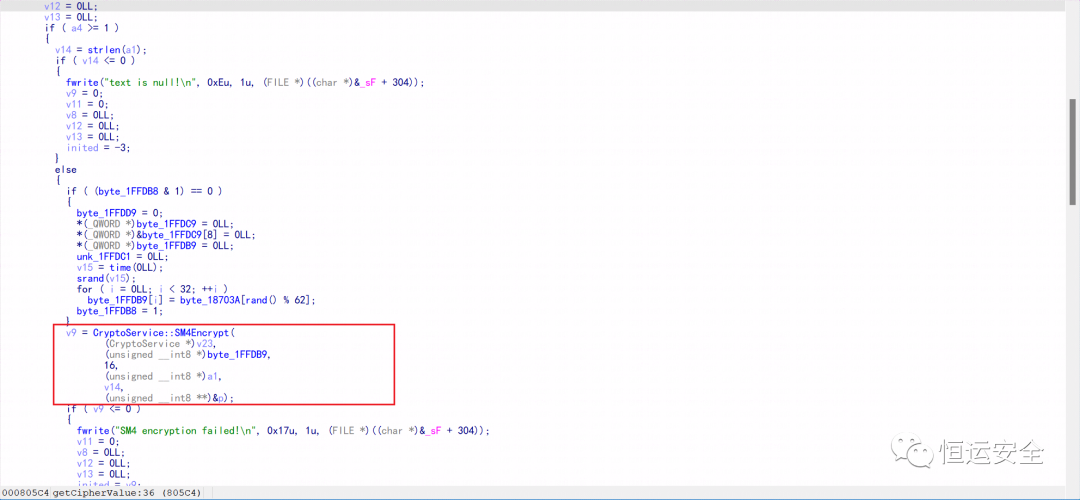Click the inited = -3 assignment line
Screen dimensions: 1080x500
point(98,147)
